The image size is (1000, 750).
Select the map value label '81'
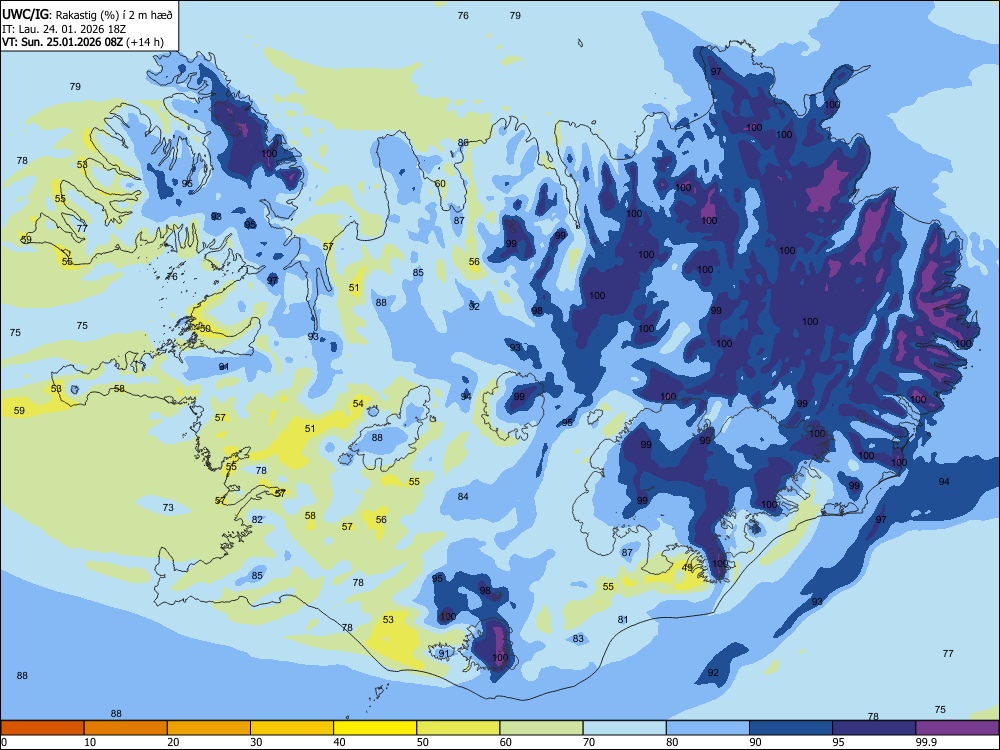point(623,619)
